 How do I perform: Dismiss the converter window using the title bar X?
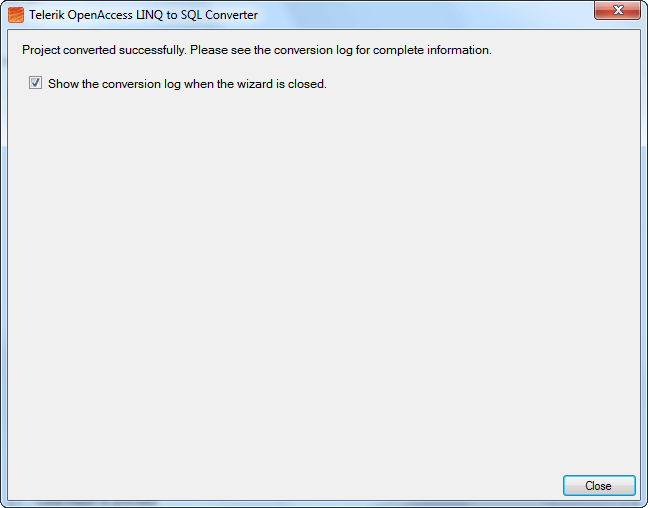click(x=617, y=10)
